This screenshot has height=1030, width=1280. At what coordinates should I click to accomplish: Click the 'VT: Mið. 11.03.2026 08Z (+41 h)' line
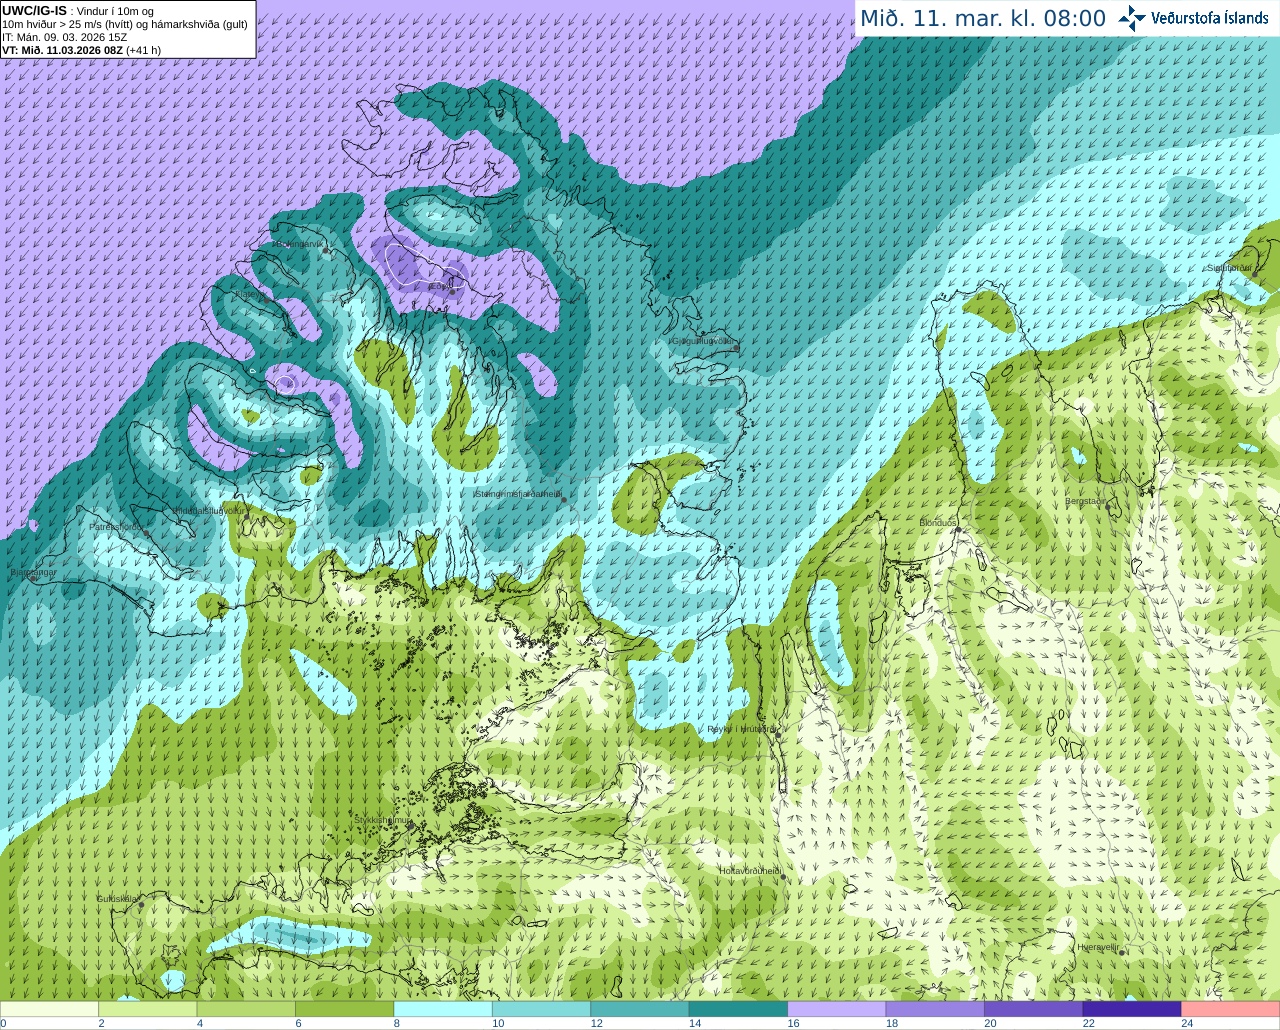(x=81, y=50)
